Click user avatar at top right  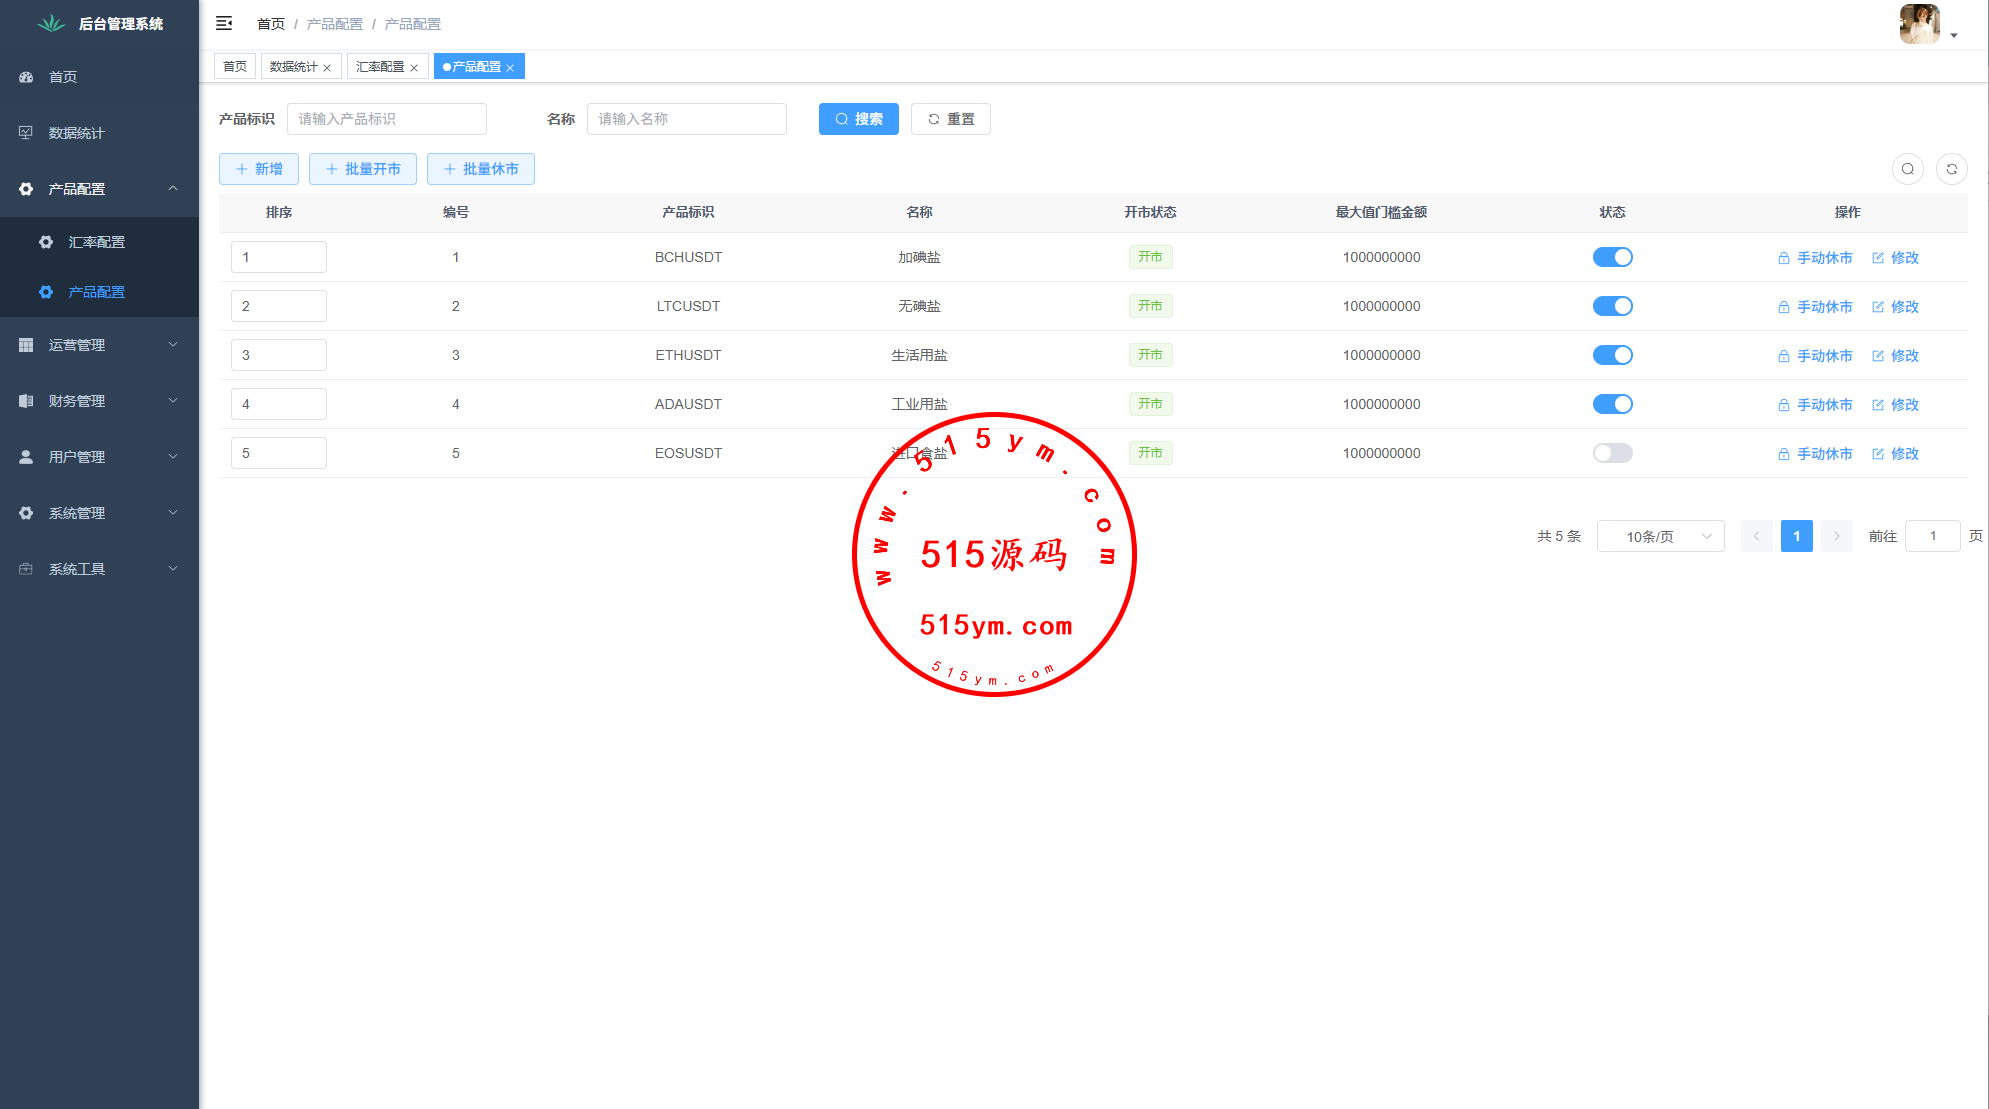click(1919, 24)
